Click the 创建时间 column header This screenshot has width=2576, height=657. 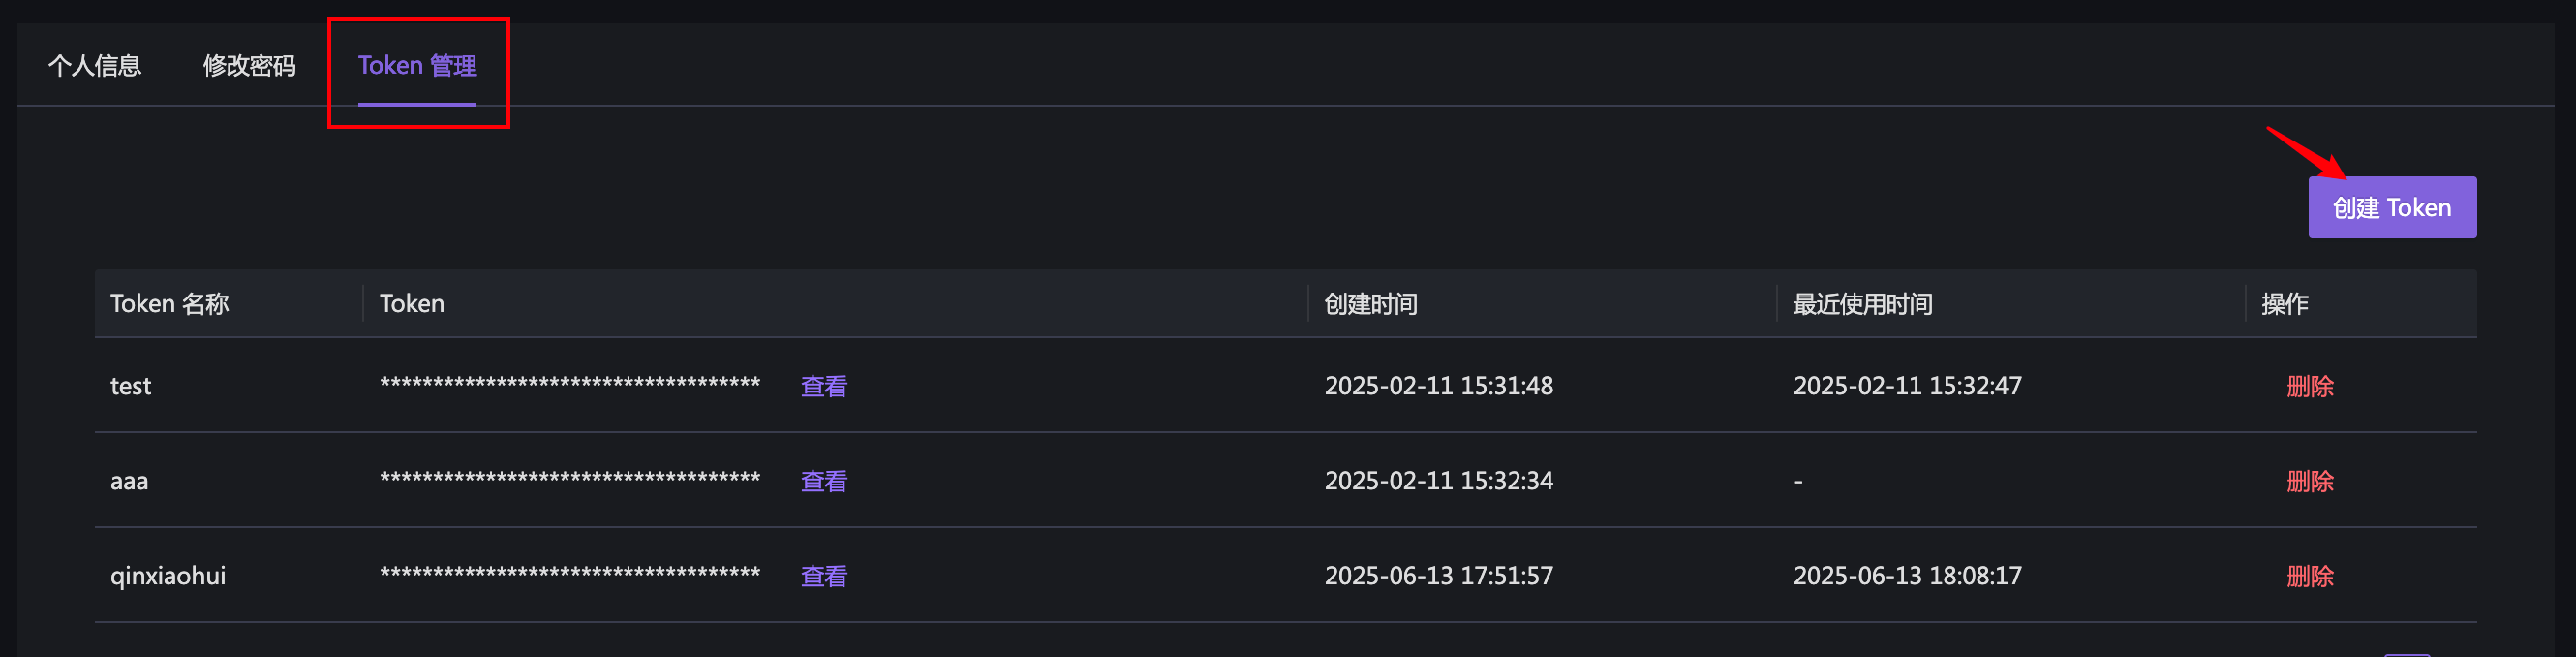pyautogui.click(x=1370, y=304)
